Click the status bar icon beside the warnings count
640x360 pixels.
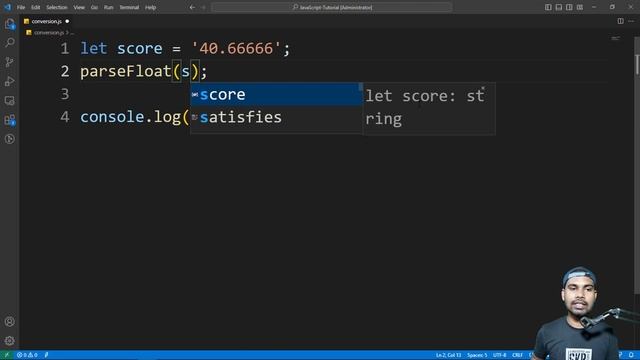tap(47, 355)
